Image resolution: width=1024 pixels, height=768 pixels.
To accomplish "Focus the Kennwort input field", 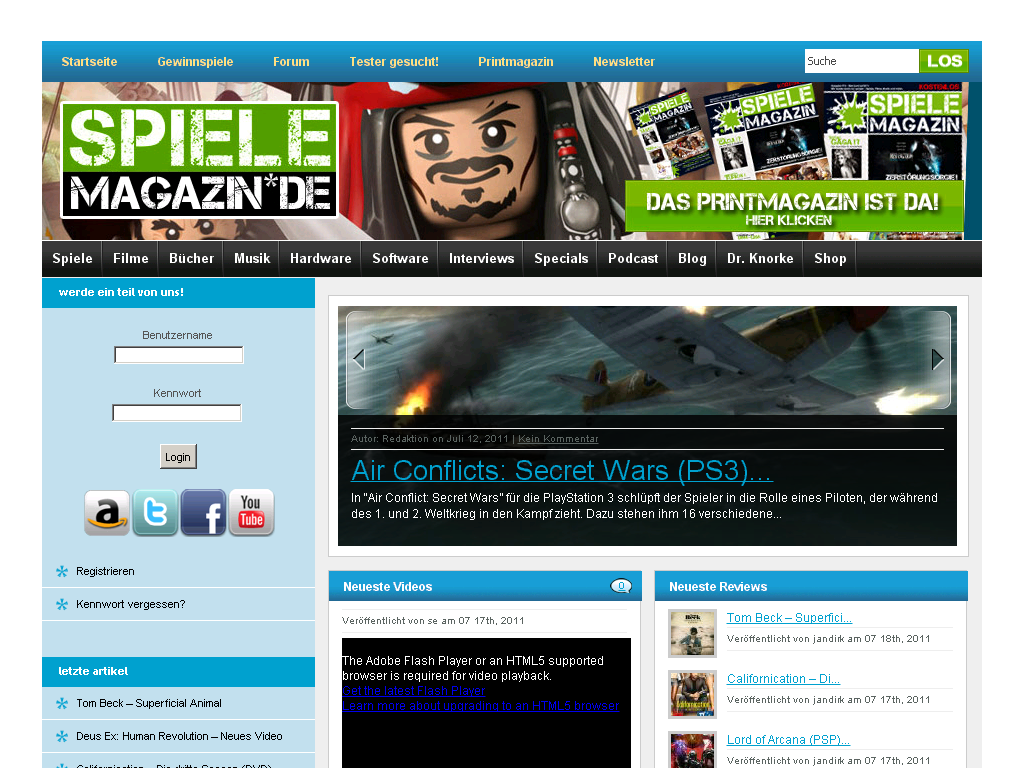I will pos(177,413).
